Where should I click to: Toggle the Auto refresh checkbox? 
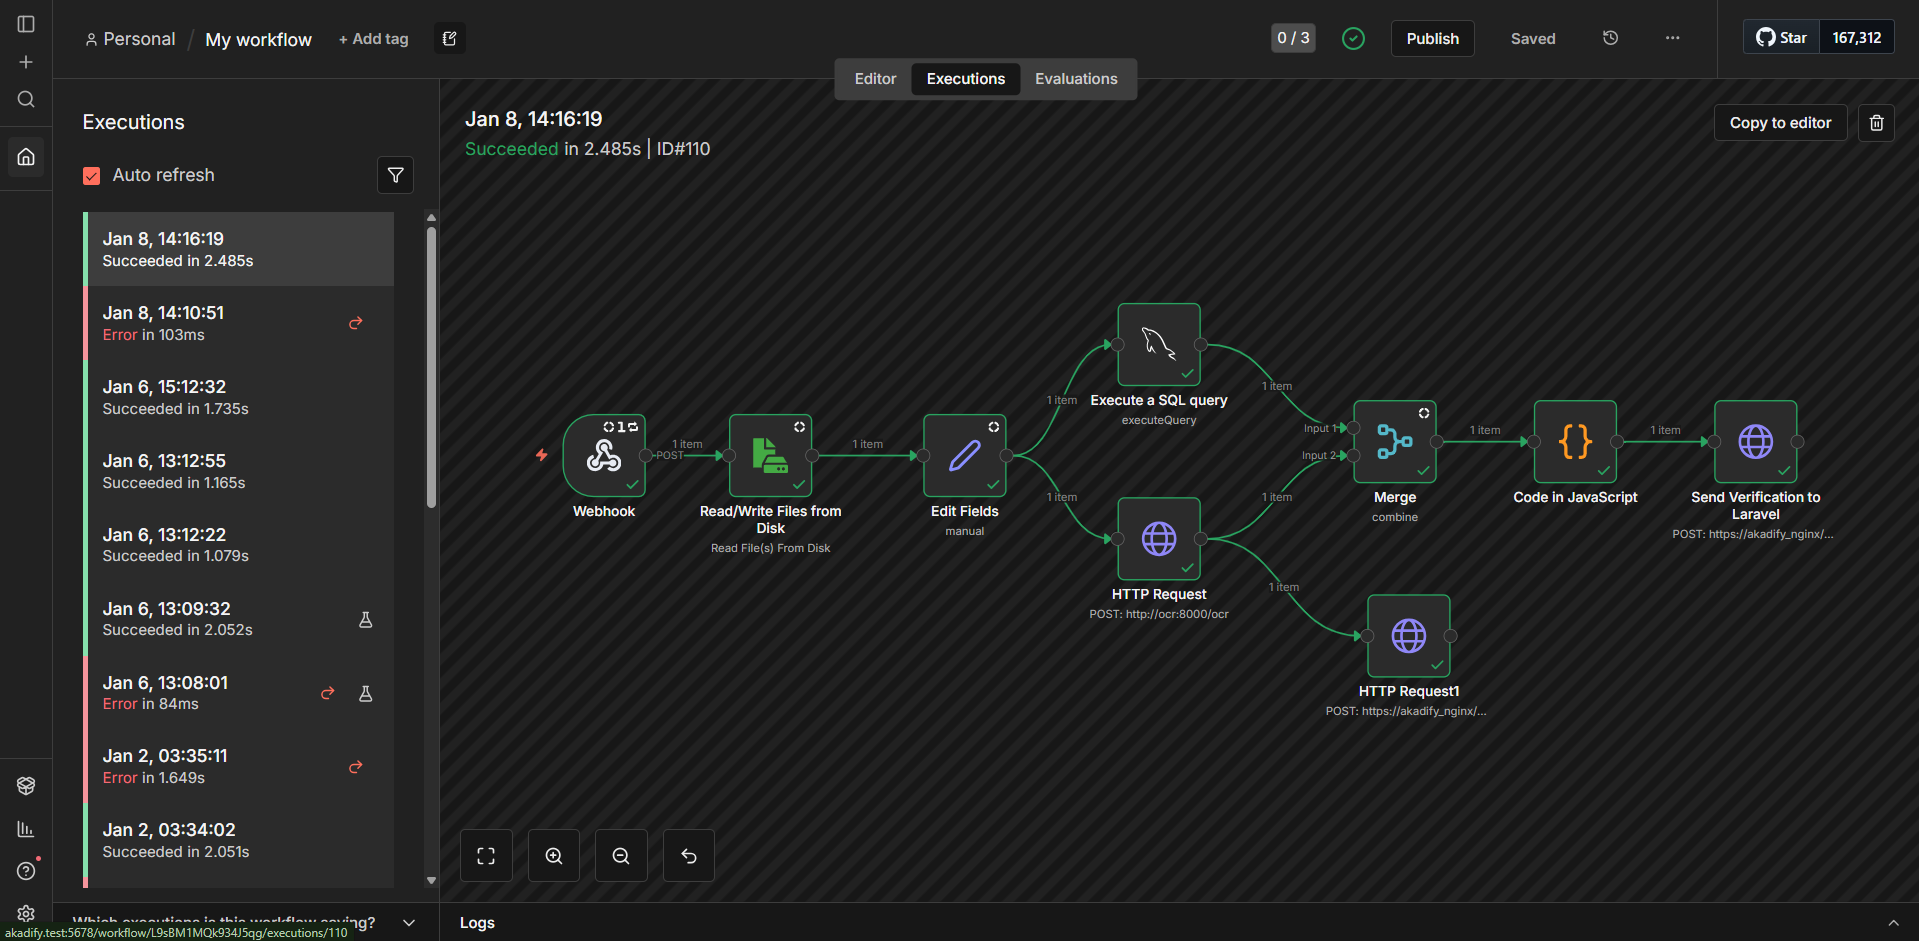click(92, 176)
